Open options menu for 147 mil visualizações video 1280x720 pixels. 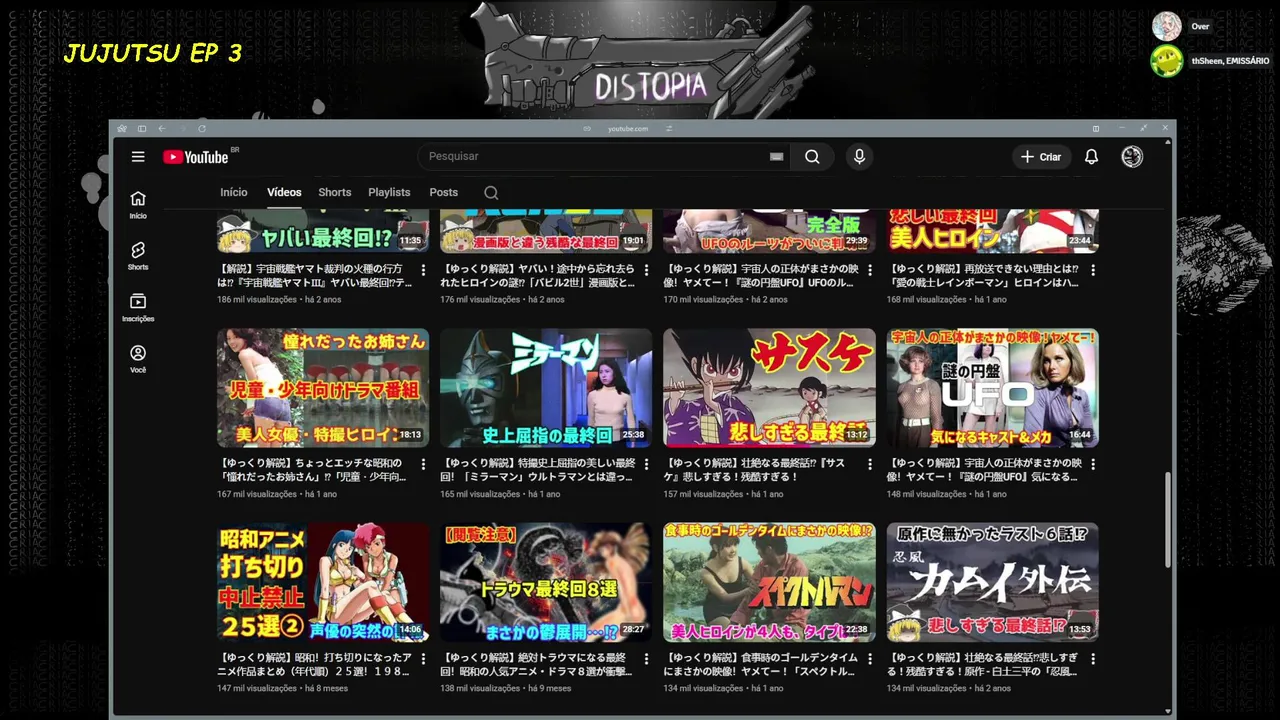point(423,659)
